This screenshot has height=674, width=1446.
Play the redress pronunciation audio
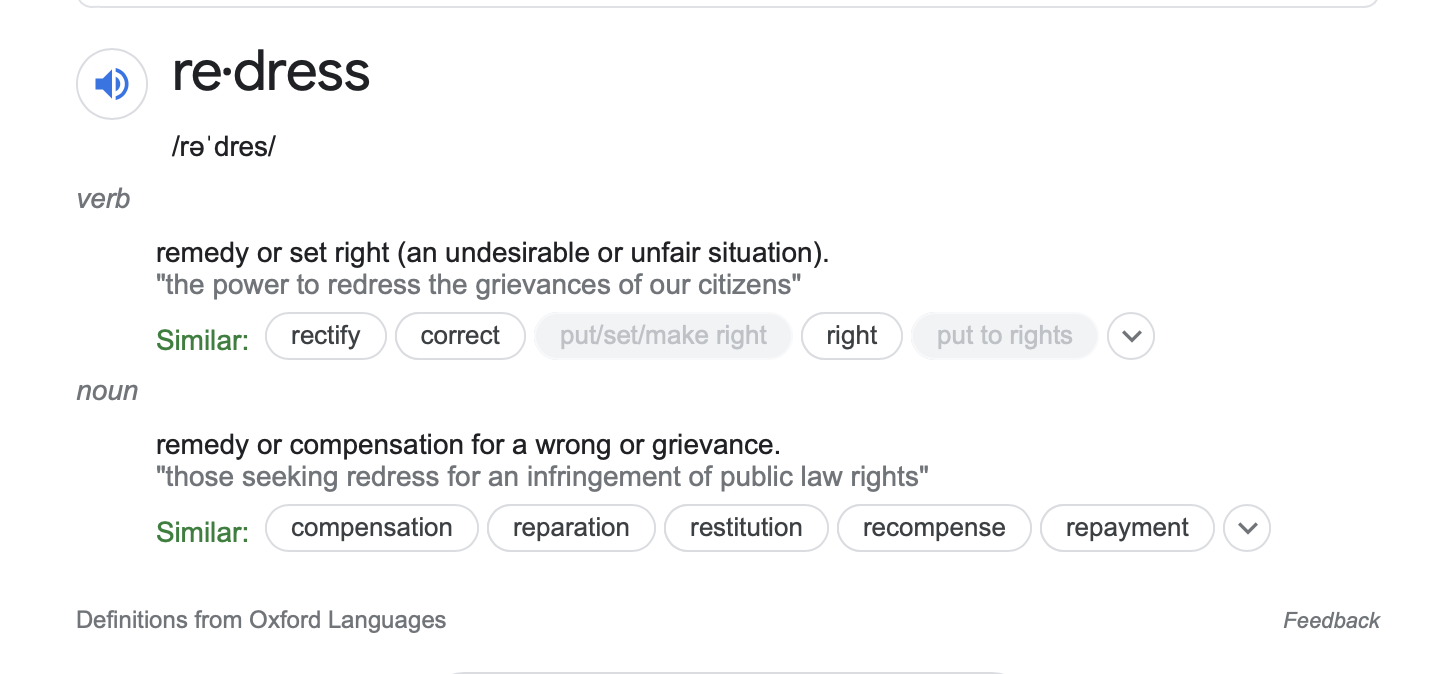pos(112,84)
